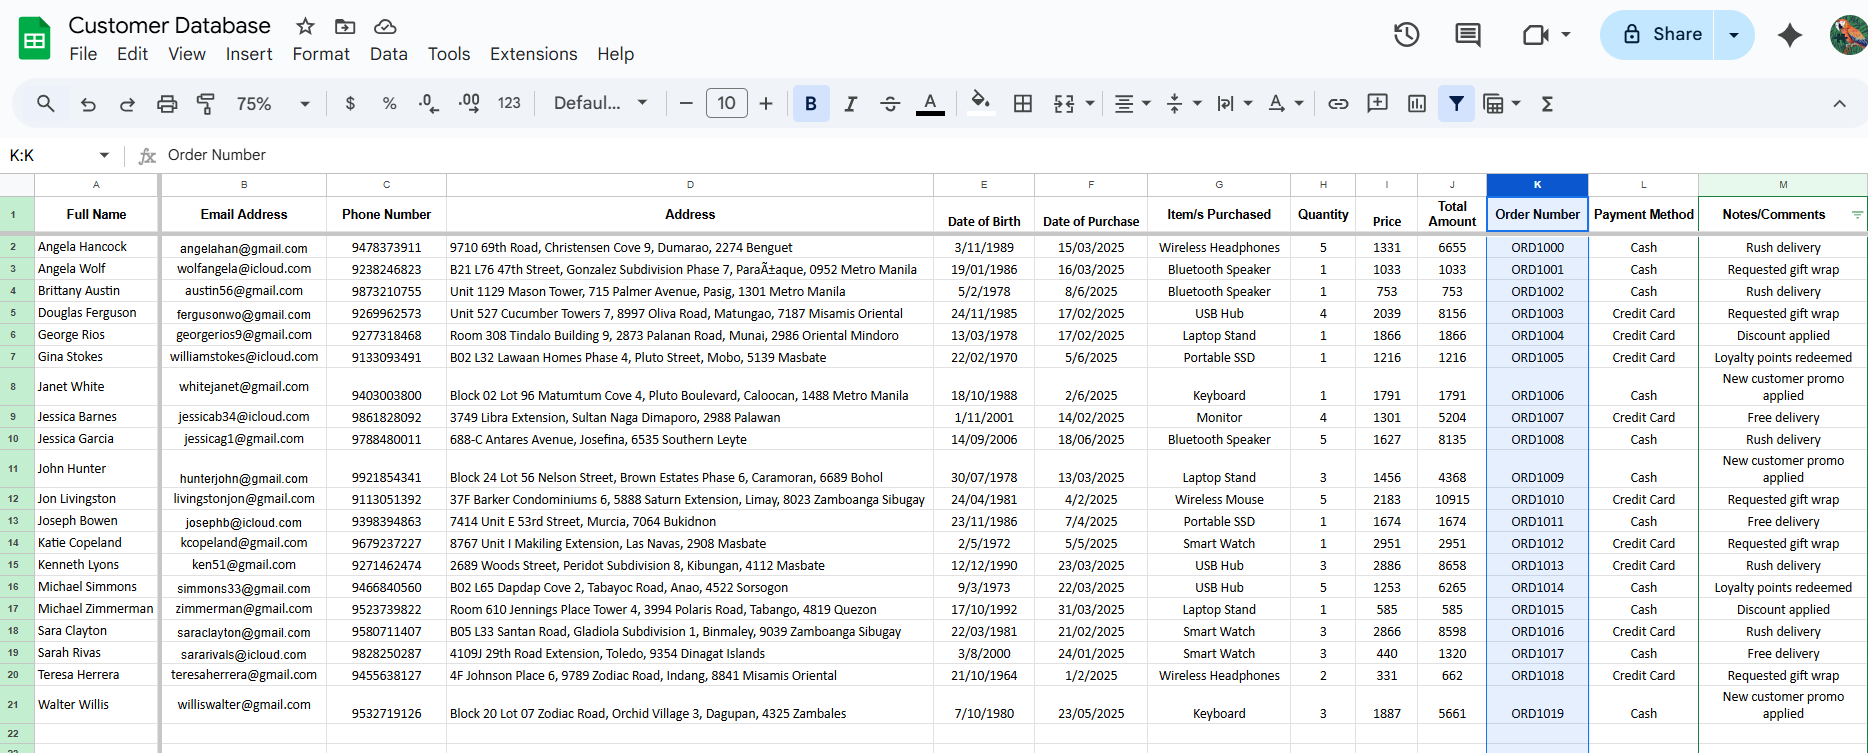Click the Share button
This screenshot has width=1868, height=753.
[x=1658, y=35]
